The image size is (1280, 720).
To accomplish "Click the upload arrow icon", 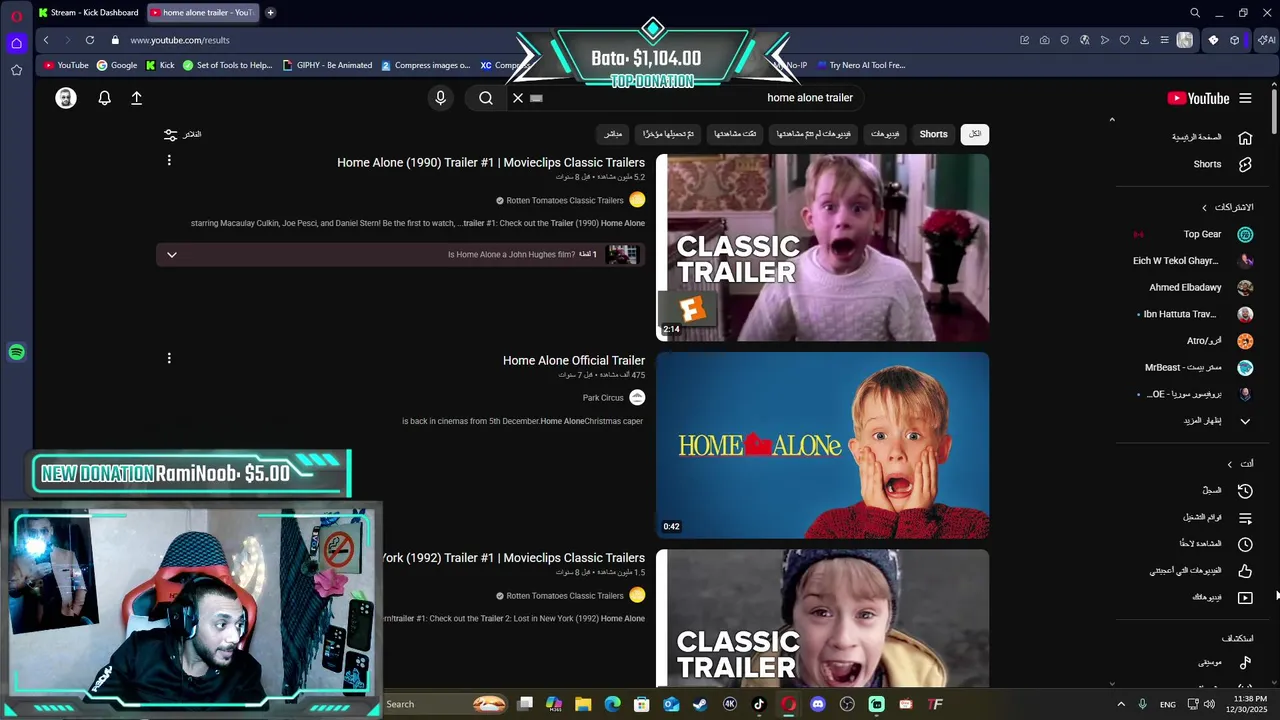I will point(137,98).
